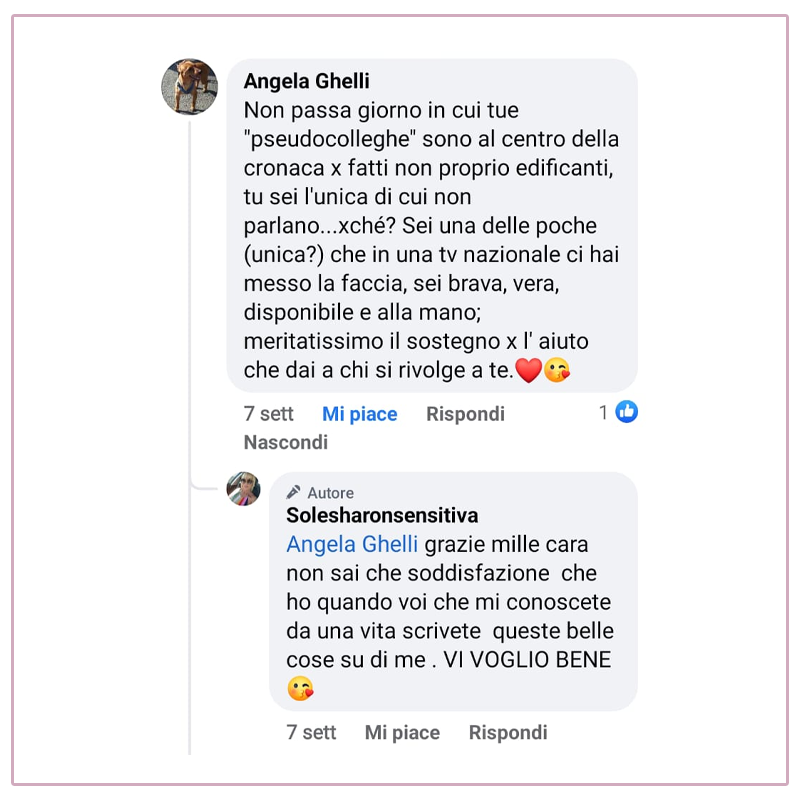Reply to Solesharonsensitiva's comment
Image resolution: width=800 pixels, height=800 pixels.
click(508, 733)
